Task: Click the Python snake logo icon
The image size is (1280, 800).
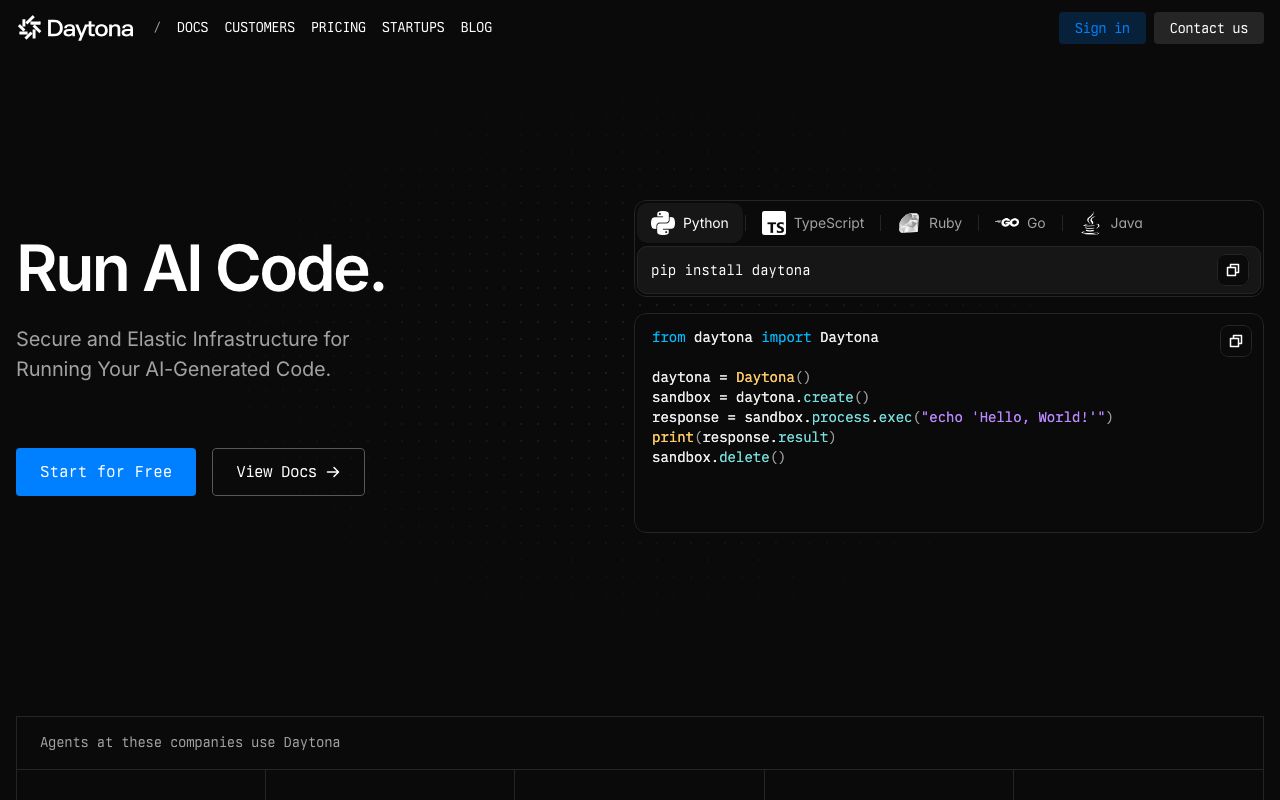Action: pos(663,223)
